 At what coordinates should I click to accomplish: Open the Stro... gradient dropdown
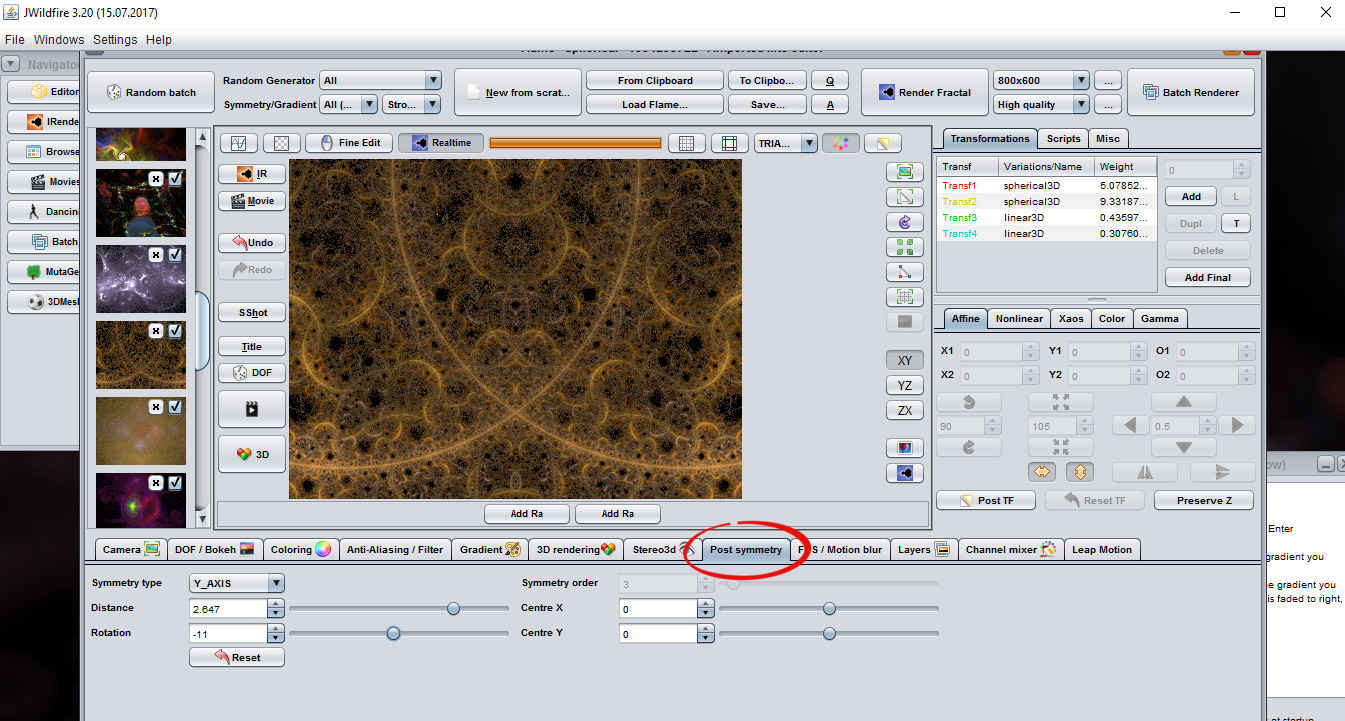(x=411, y=104)
